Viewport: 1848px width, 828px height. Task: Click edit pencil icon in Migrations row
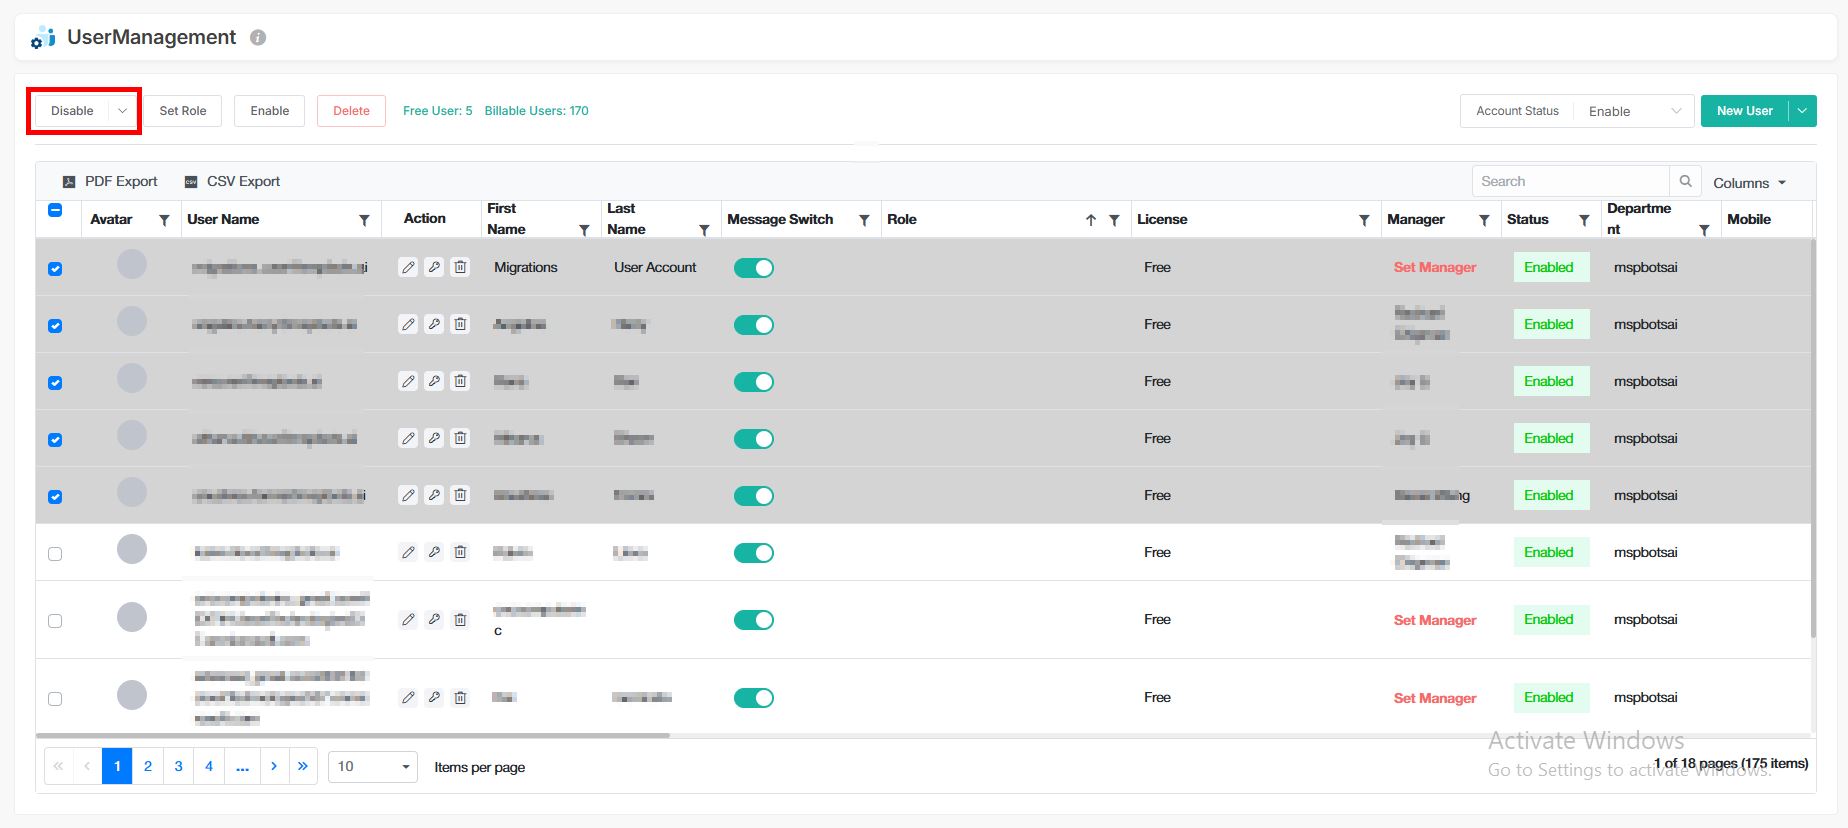[x=408, y=267]
